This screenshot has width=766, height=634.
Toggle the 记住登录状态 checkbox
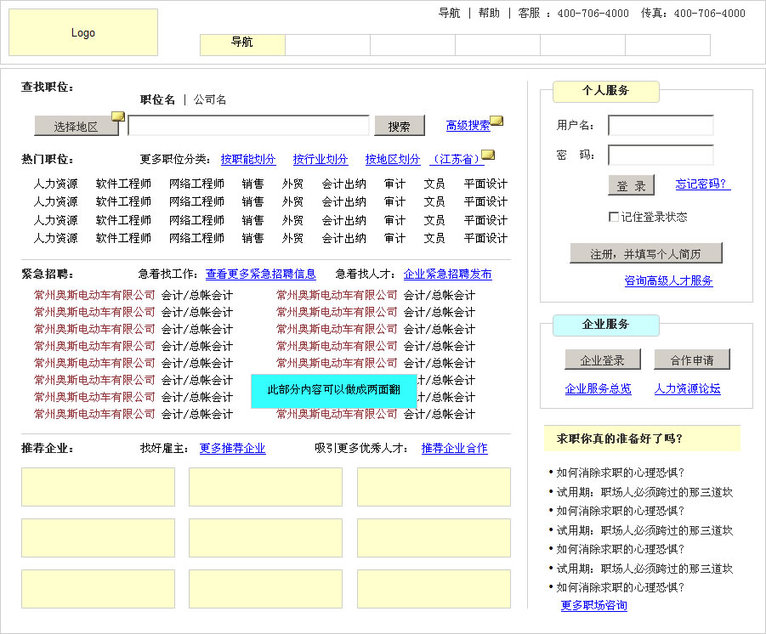pyautogui.click(x=613, y=217)
